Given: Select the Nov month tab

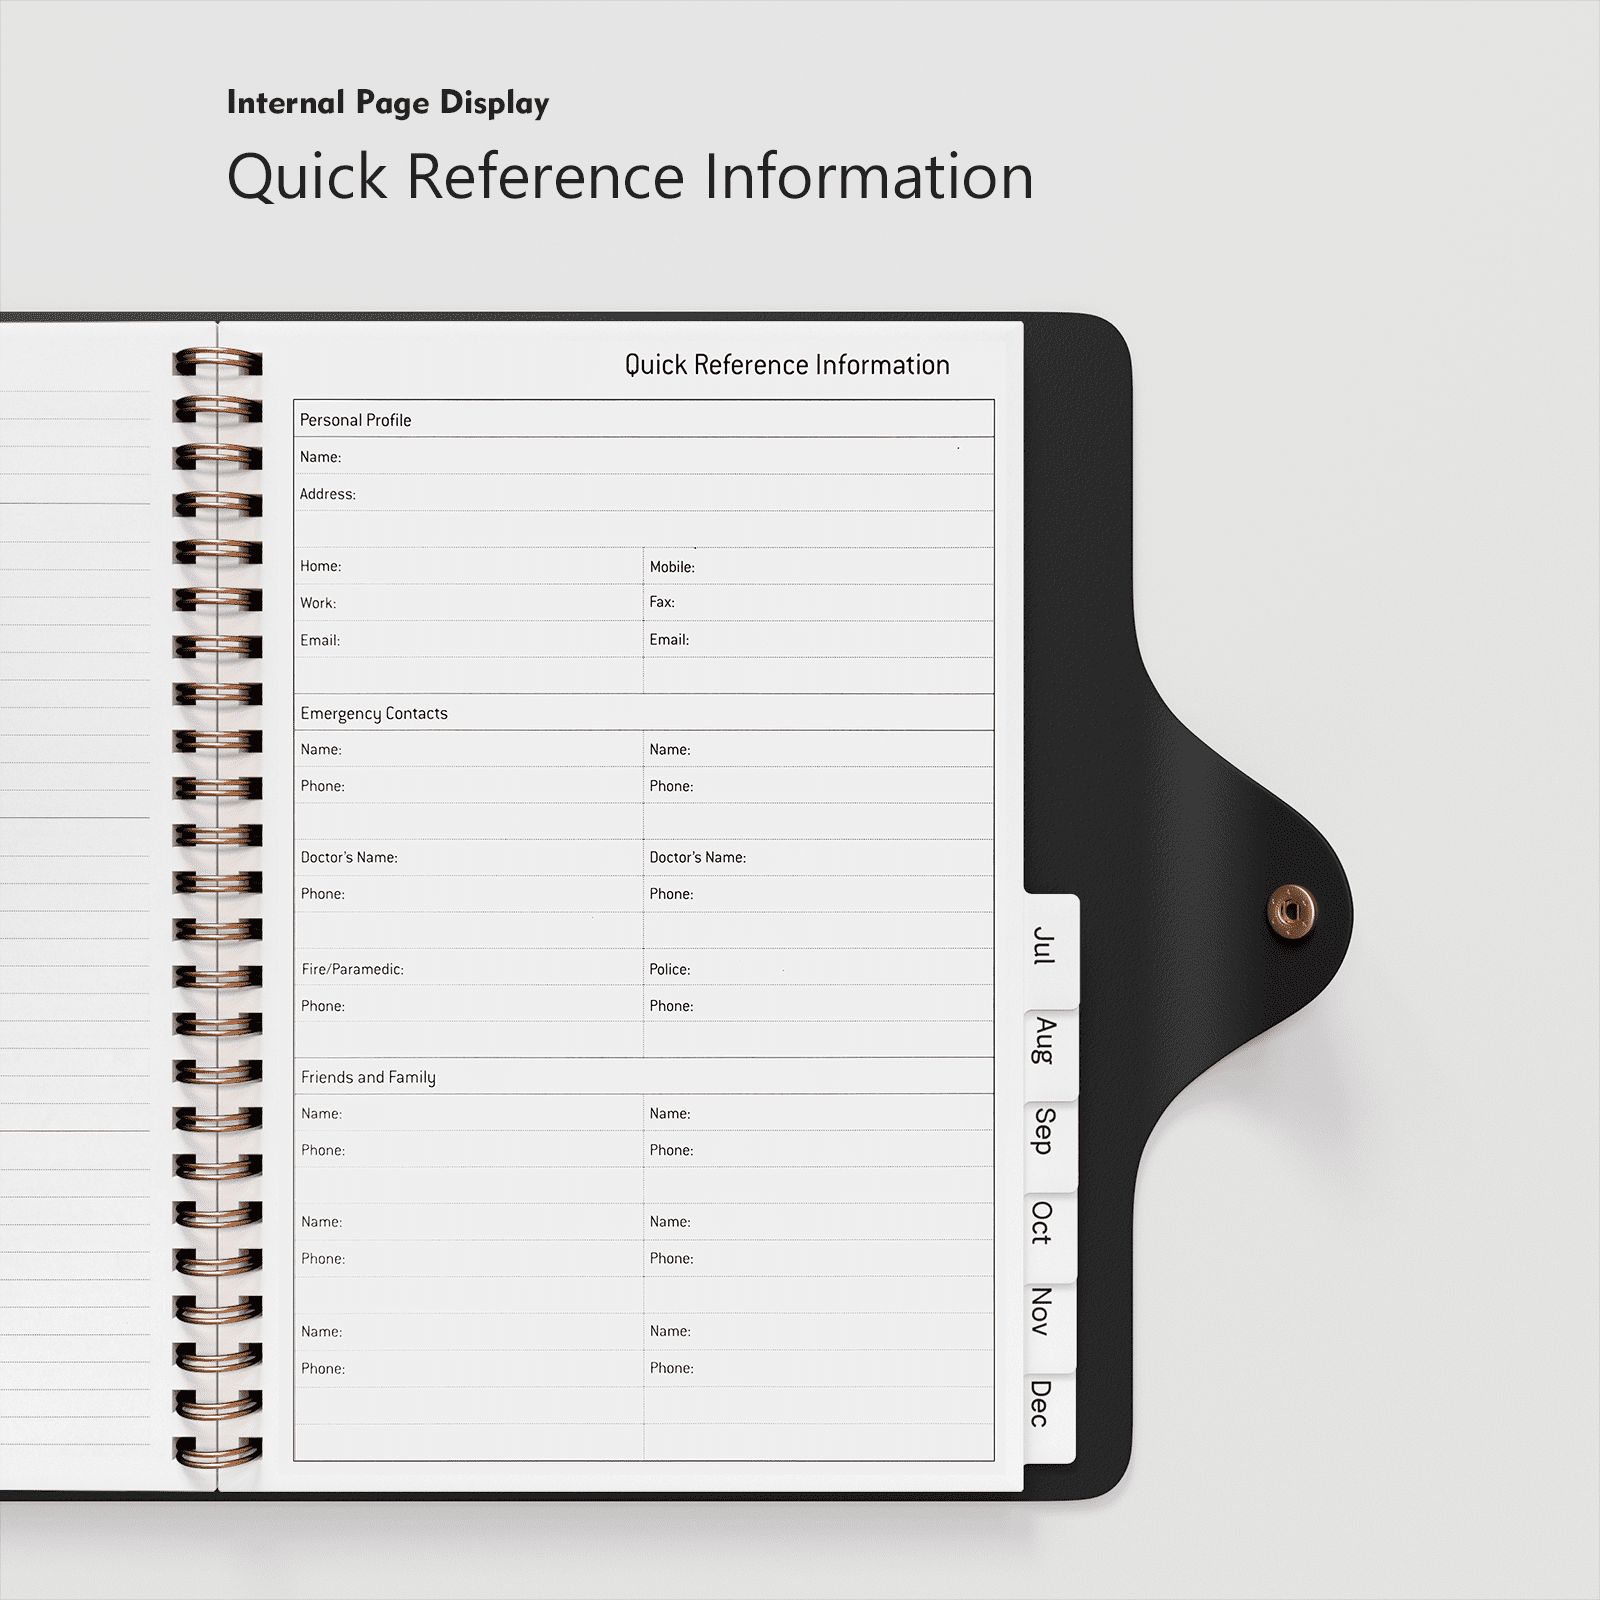Looking at the screenshot, I should click(1050, 1320).
